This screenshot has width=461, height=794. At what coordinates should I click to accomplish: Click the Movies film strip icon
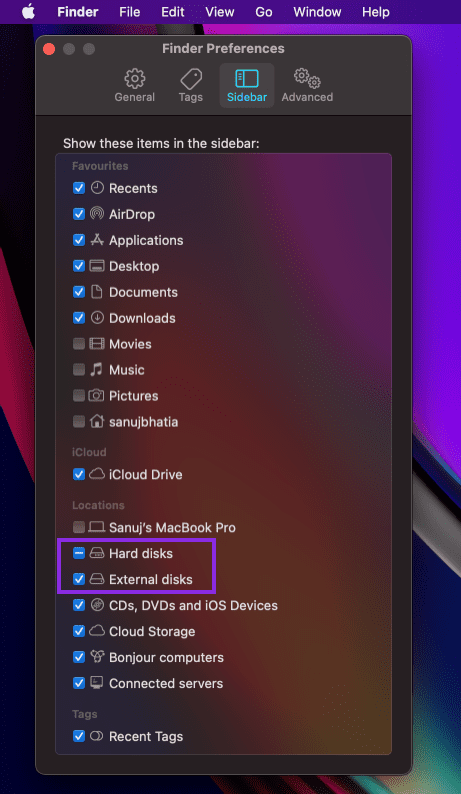[x=97, y=344]
